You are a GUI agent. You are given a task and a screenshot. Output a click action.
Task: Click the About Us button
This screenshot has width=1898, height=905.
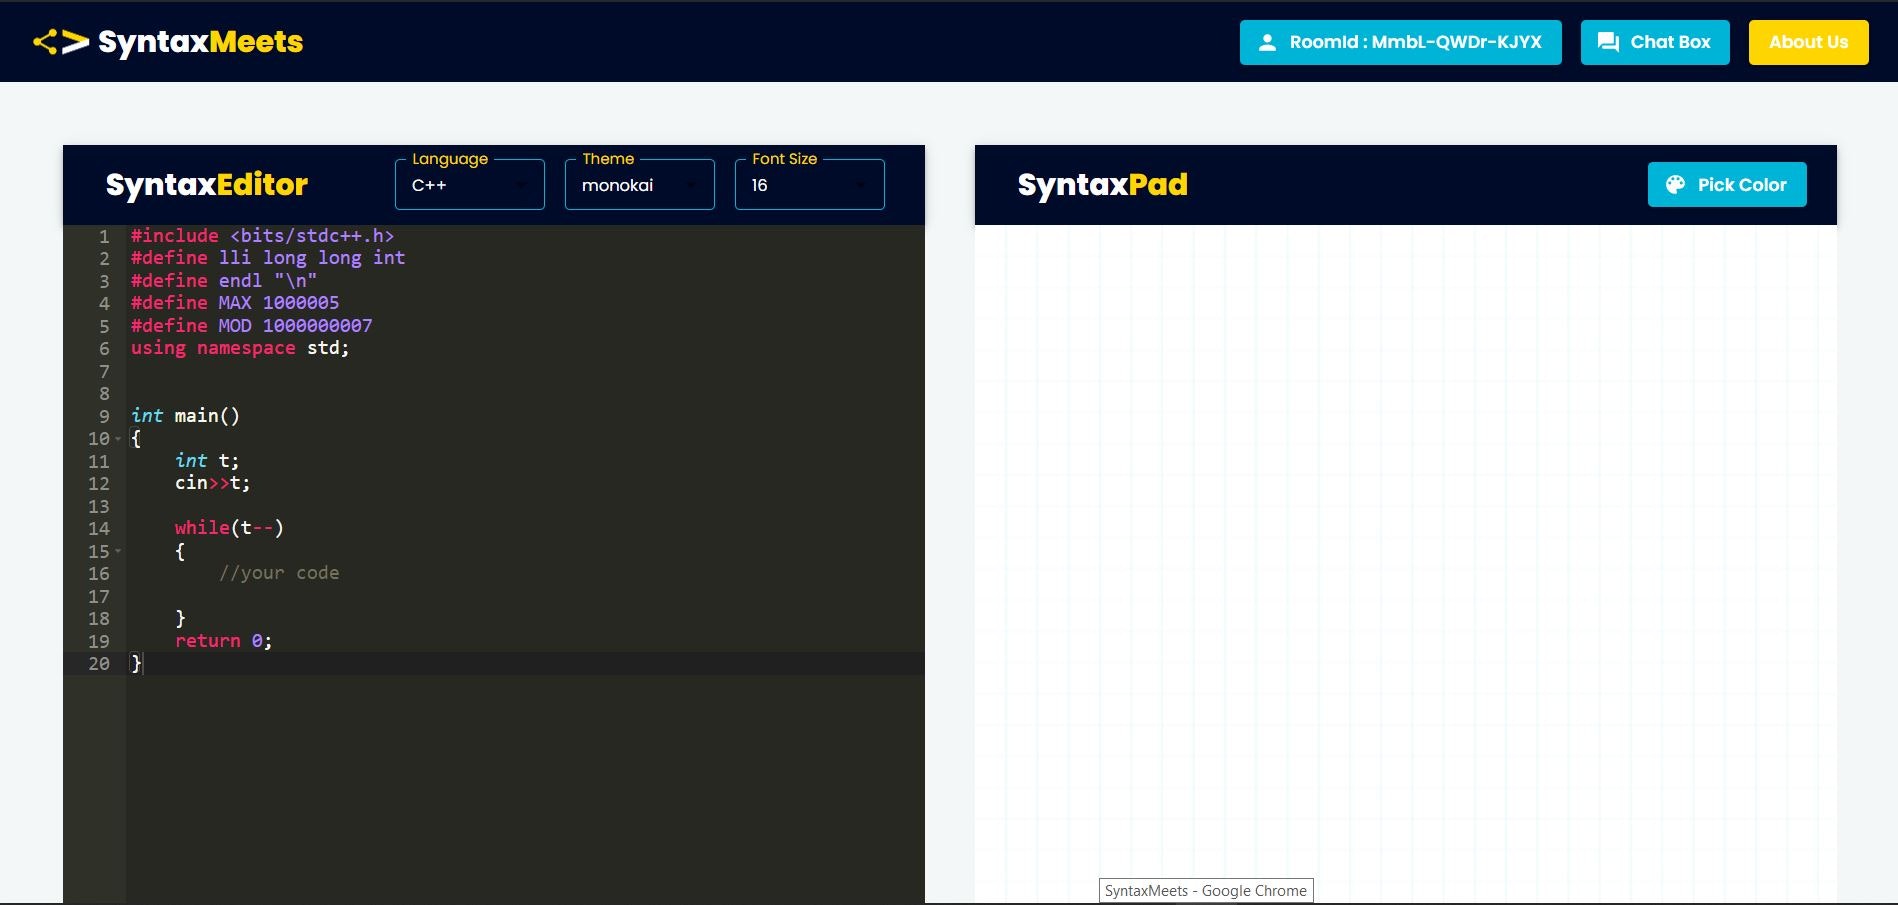pos(1808,42)
